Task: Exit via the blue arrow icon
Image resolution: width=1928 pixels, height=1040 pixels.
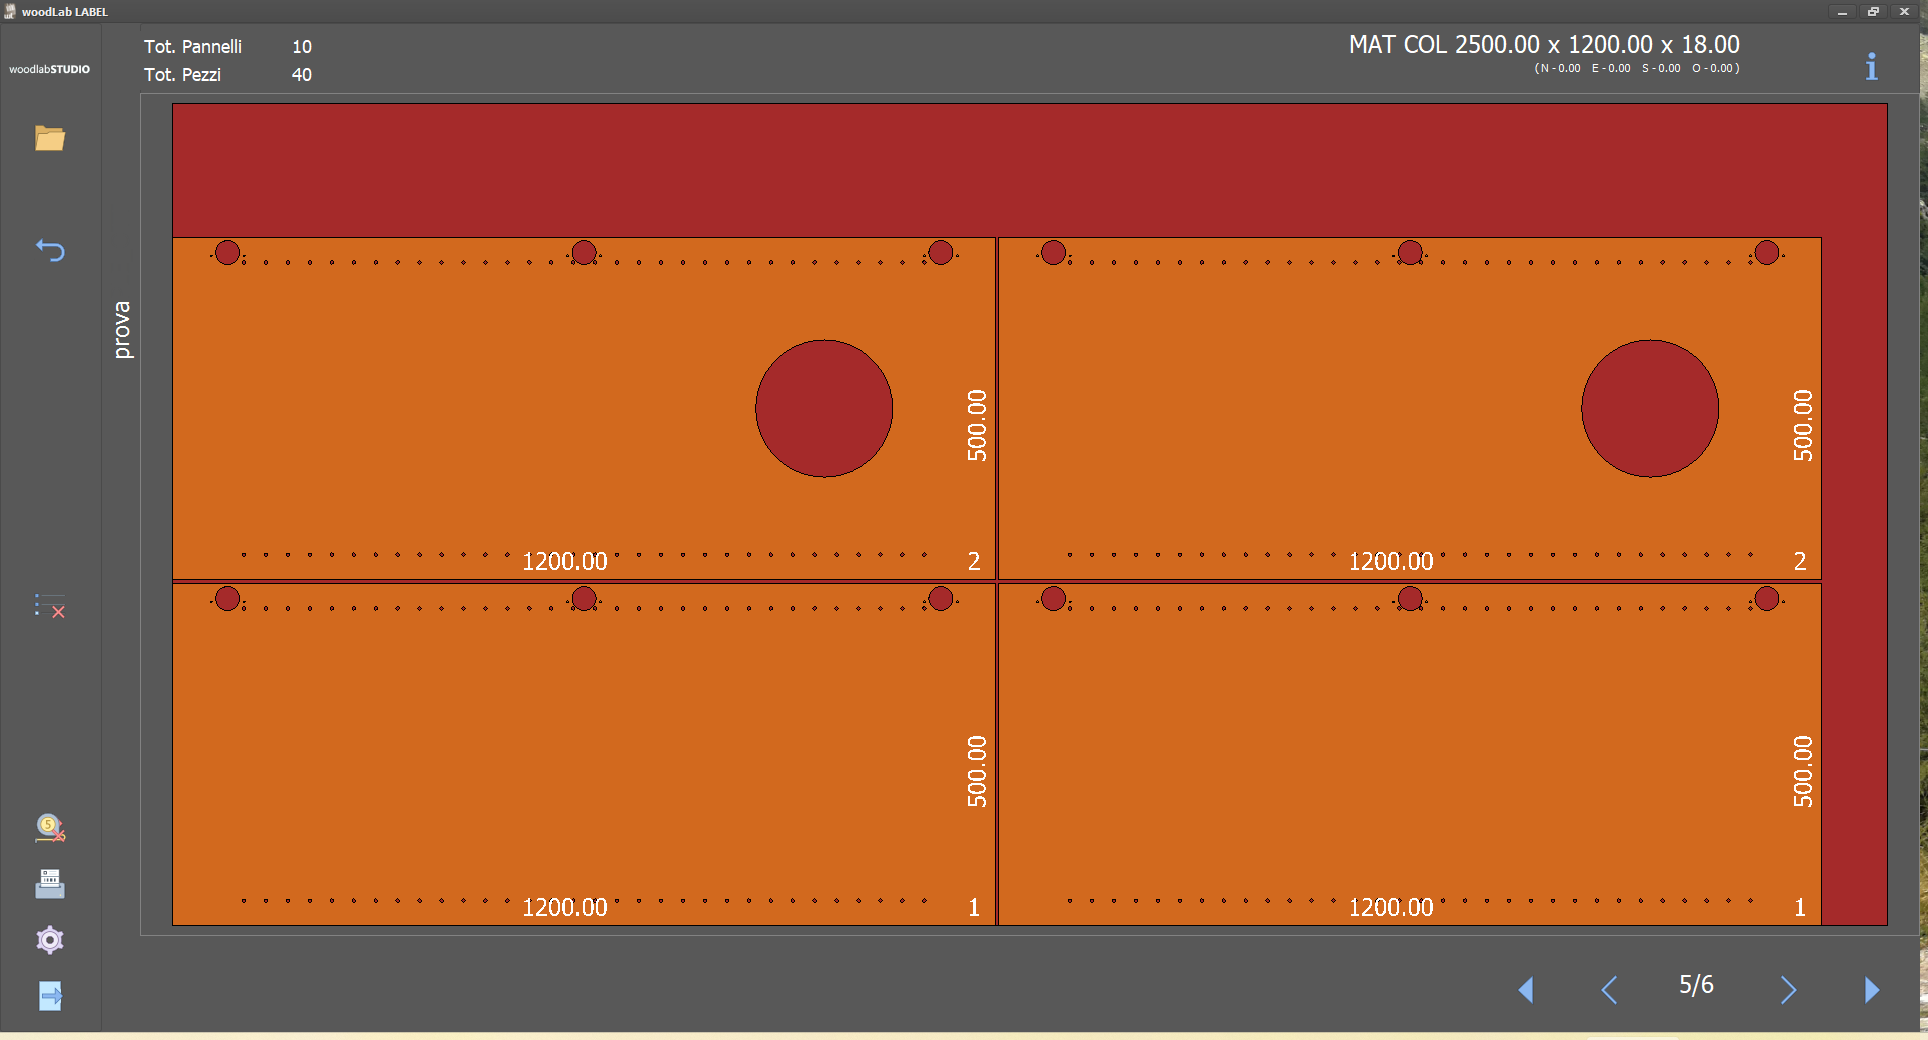Action: pyautogui.click(x=49, y=996)
